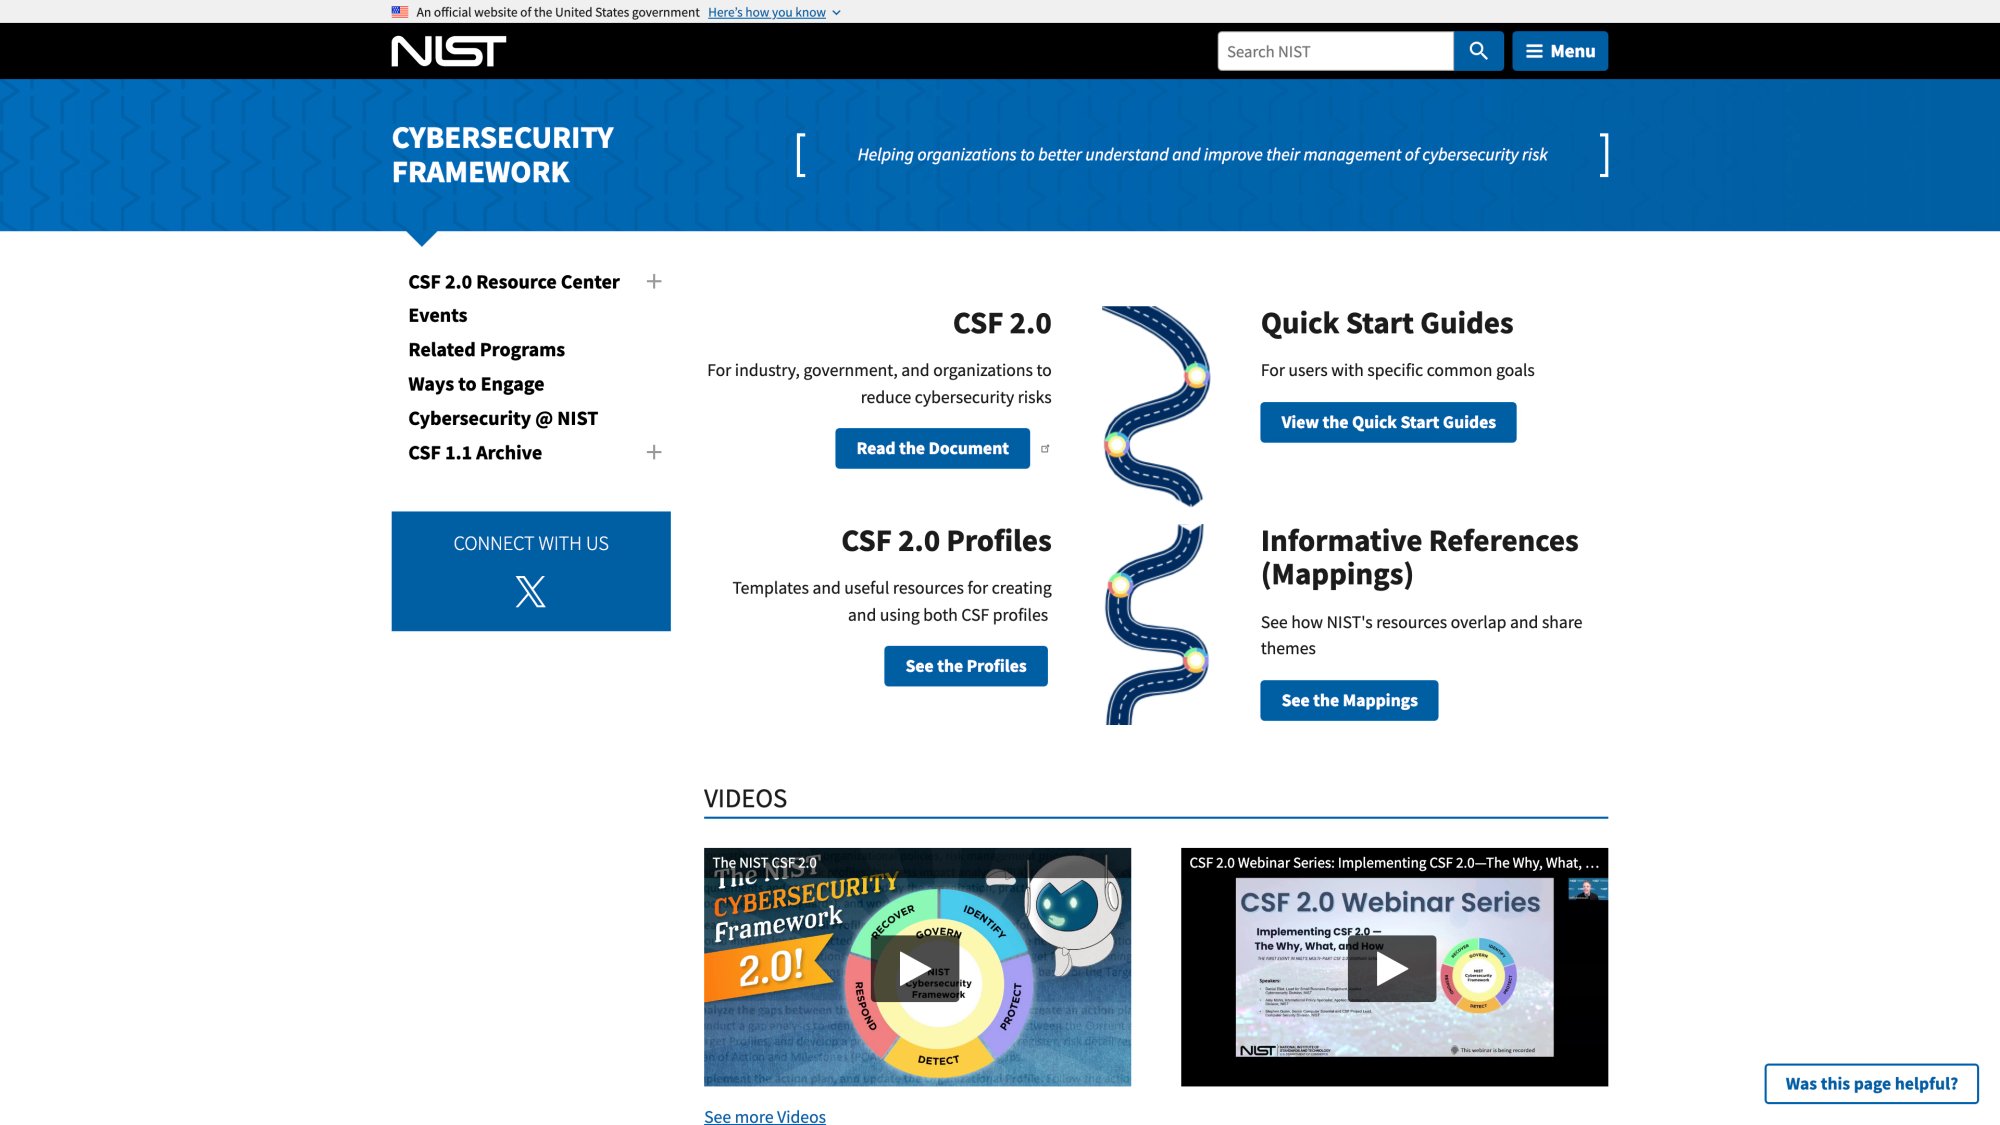Play the NIST CSF 2.0 overview video
The width and height of the screenshot is (2000, 1125).
915,967
